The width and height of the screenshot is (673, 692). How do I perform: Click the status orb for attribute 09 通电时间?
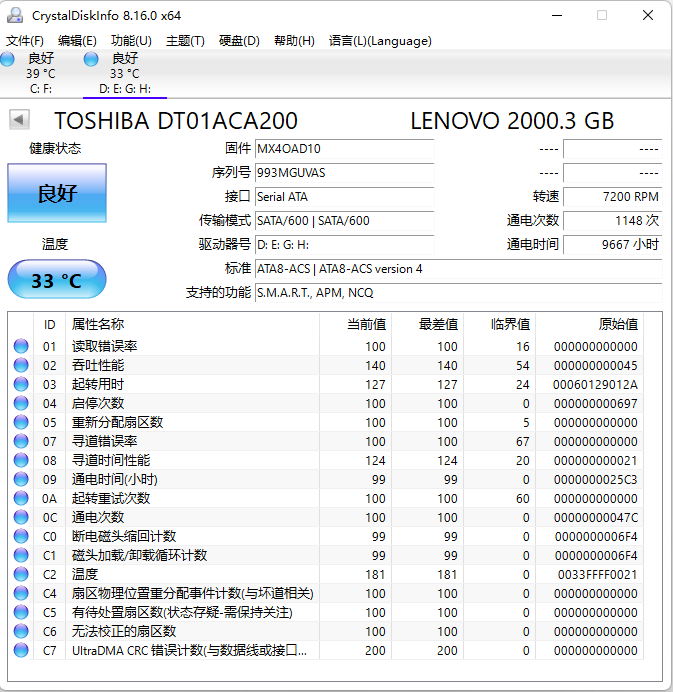pyautogui.click(x=21, y=479)
